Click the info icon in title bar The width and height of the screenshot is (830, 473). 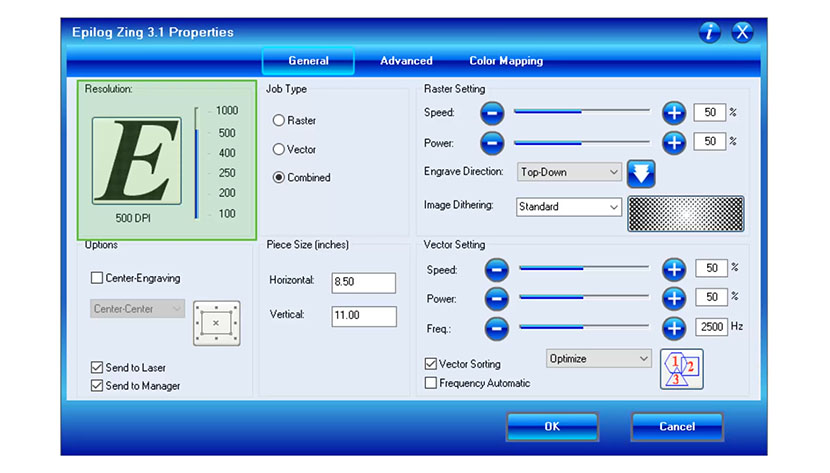click(709, 32)
